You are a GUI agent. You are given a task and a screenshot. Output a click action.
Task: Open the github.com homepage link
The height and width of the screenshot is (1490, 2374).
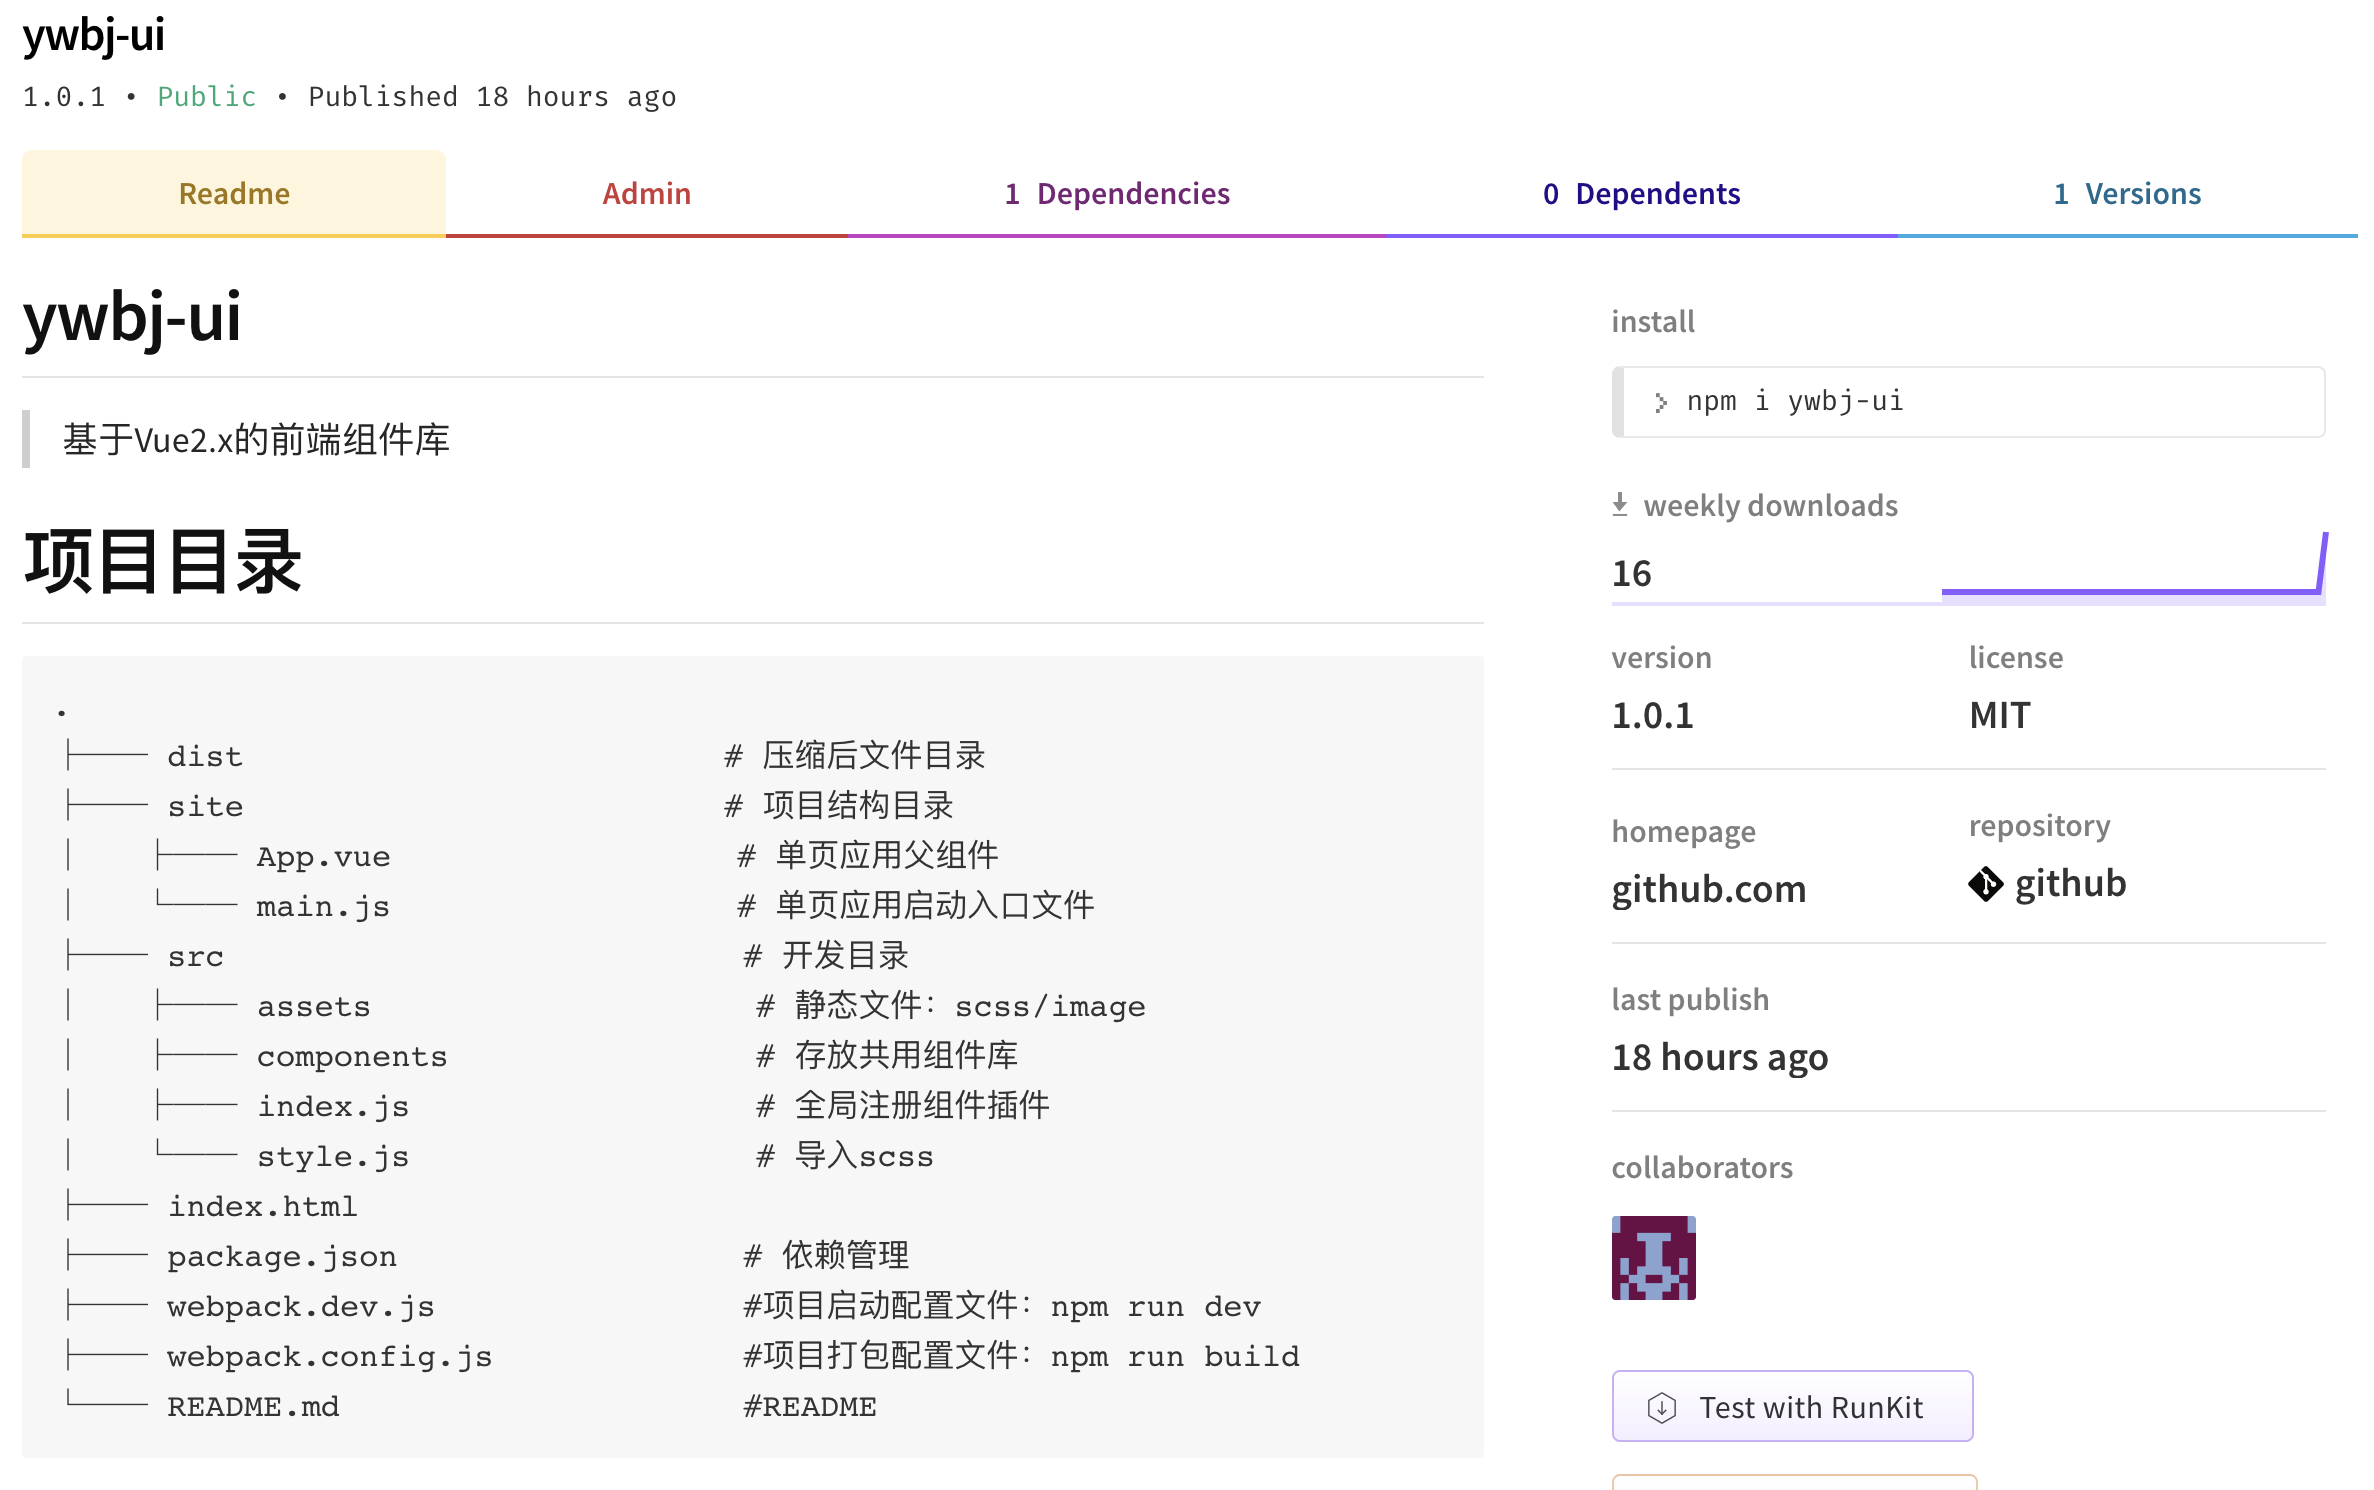click(1709, 888)
